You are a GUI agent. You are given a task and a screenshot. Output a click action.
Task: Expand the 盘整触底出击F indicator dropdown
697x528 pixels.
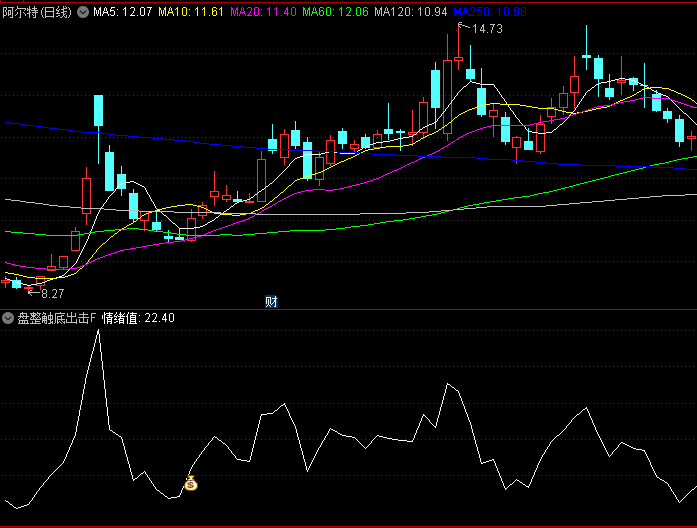[x=8, y=318]
